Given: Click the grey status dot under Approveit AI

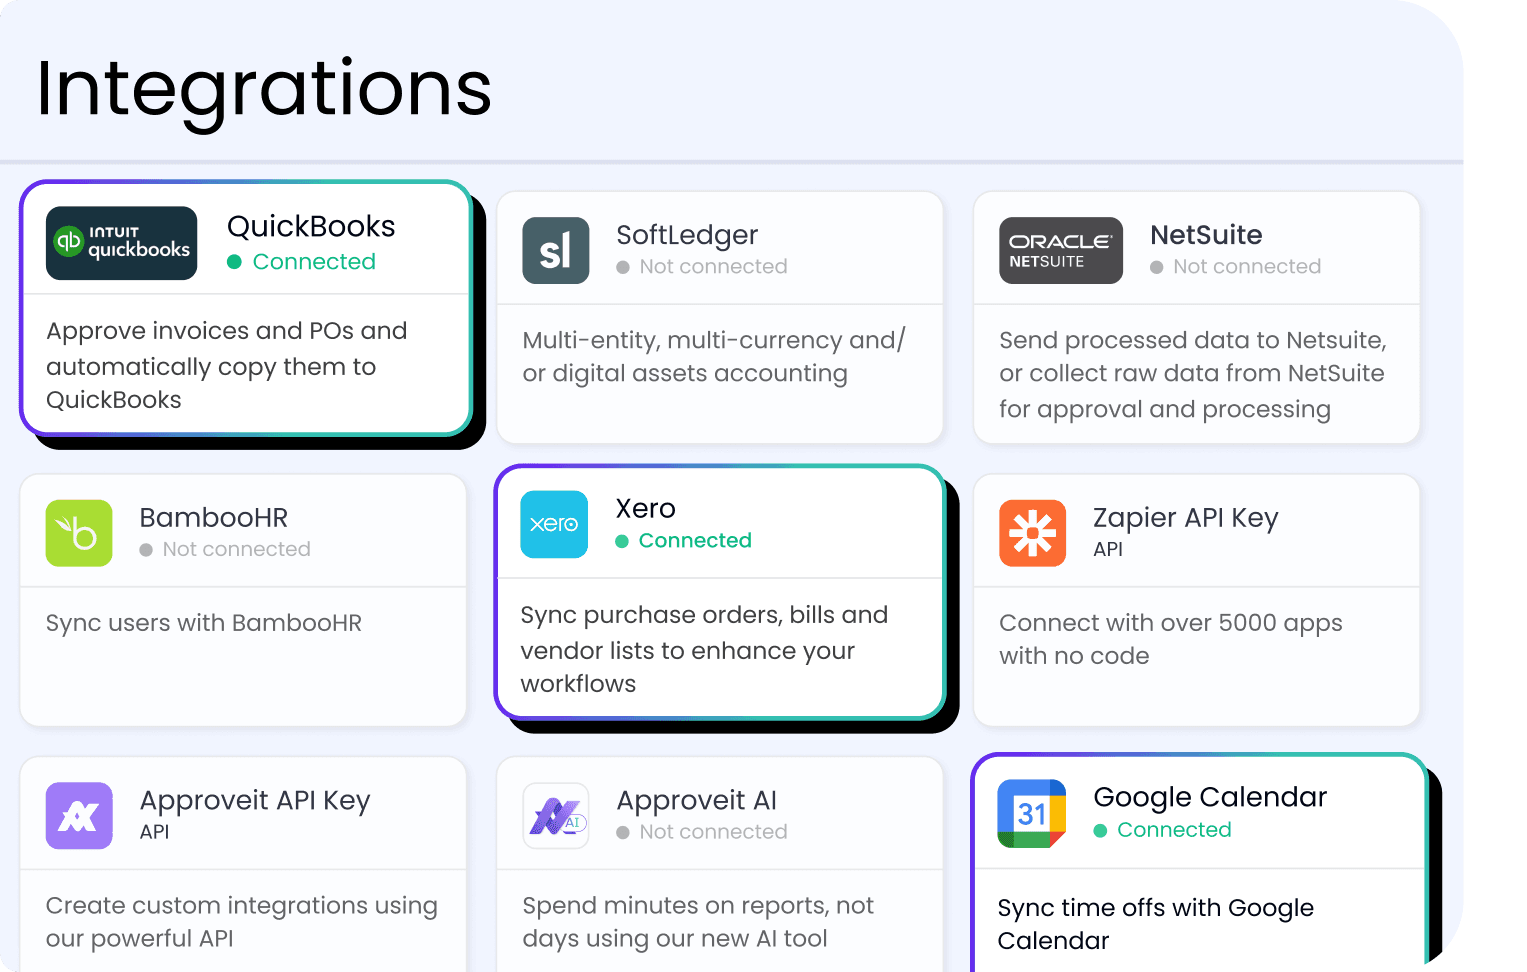Looking at the screenshot, I should coord(623,832).
